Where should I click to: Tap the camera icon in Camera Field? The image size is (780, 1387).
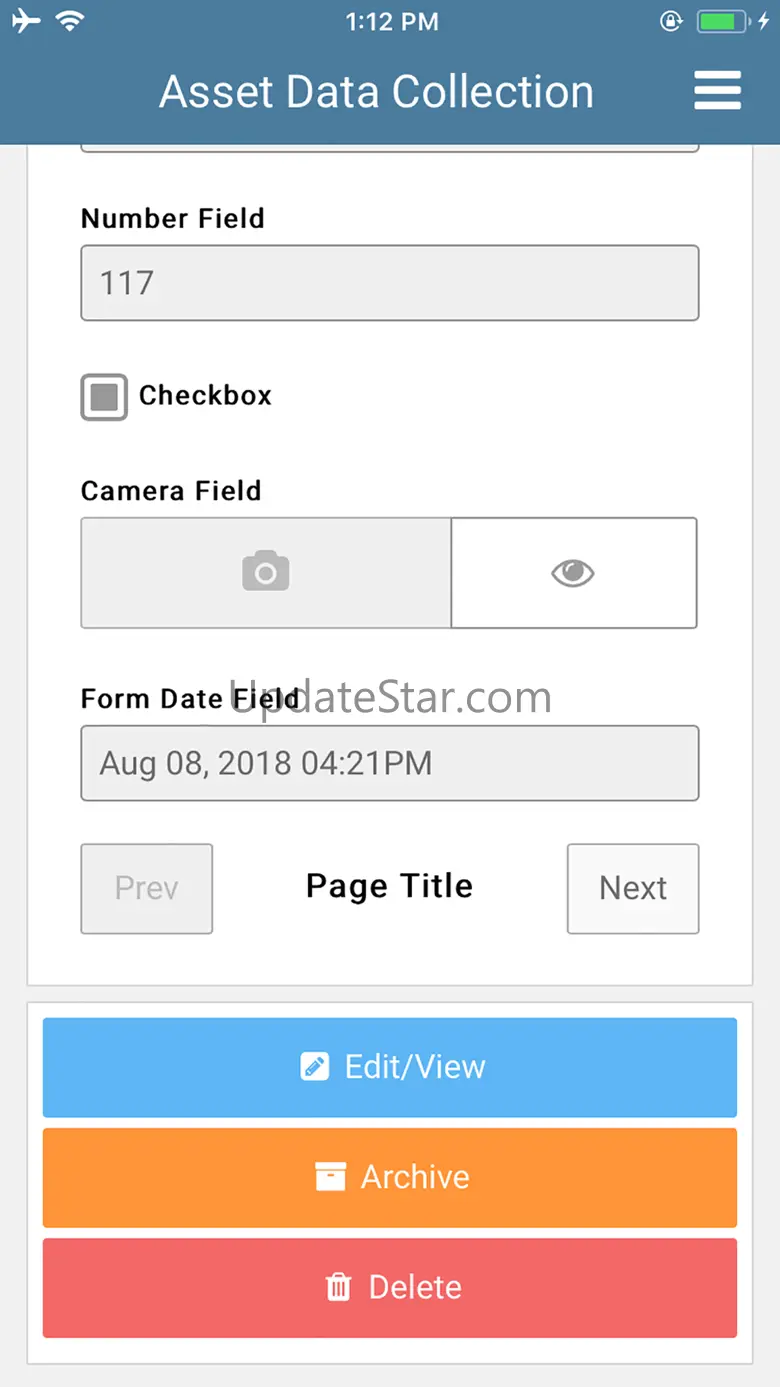[266, 572]
